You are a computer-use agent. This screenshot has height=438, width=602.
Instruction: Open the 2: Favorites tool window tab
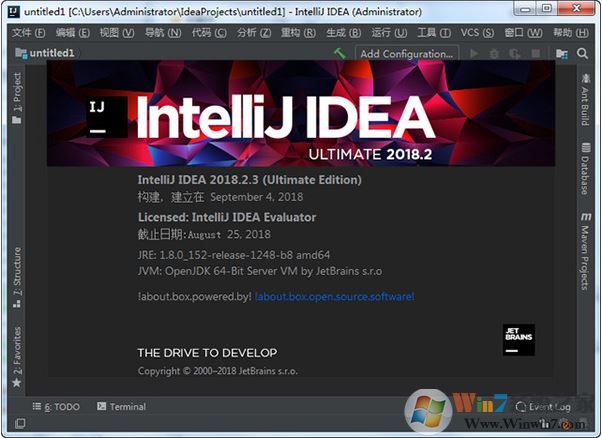[17, 357]
